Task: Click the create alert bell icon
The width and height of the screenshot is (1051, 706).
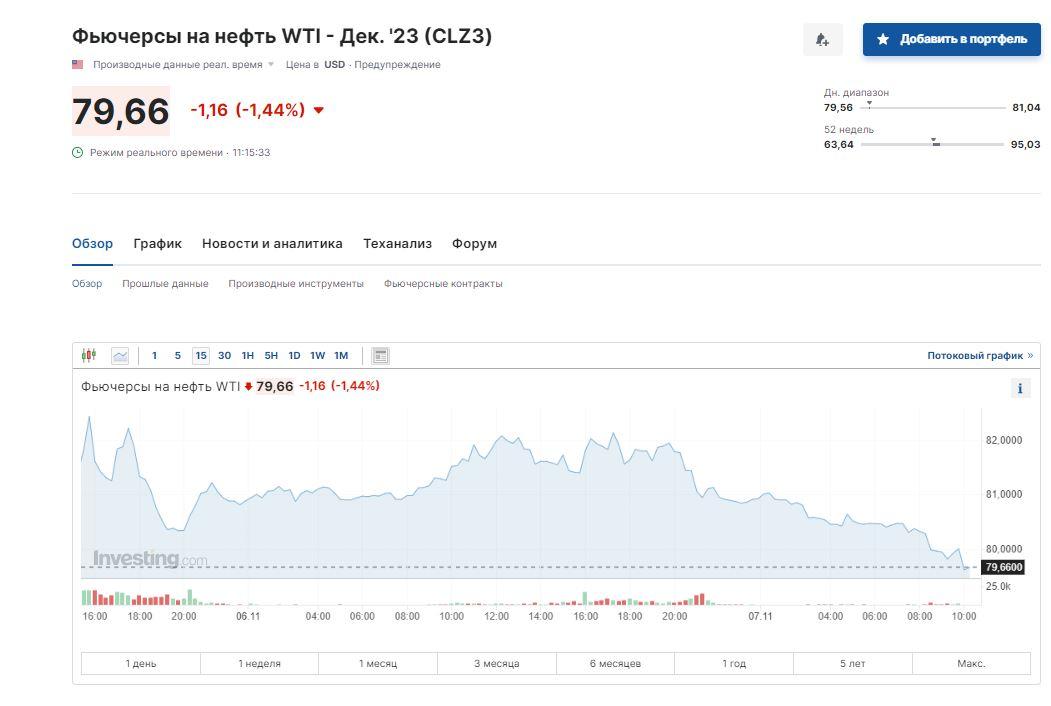Action: [822, 40]
